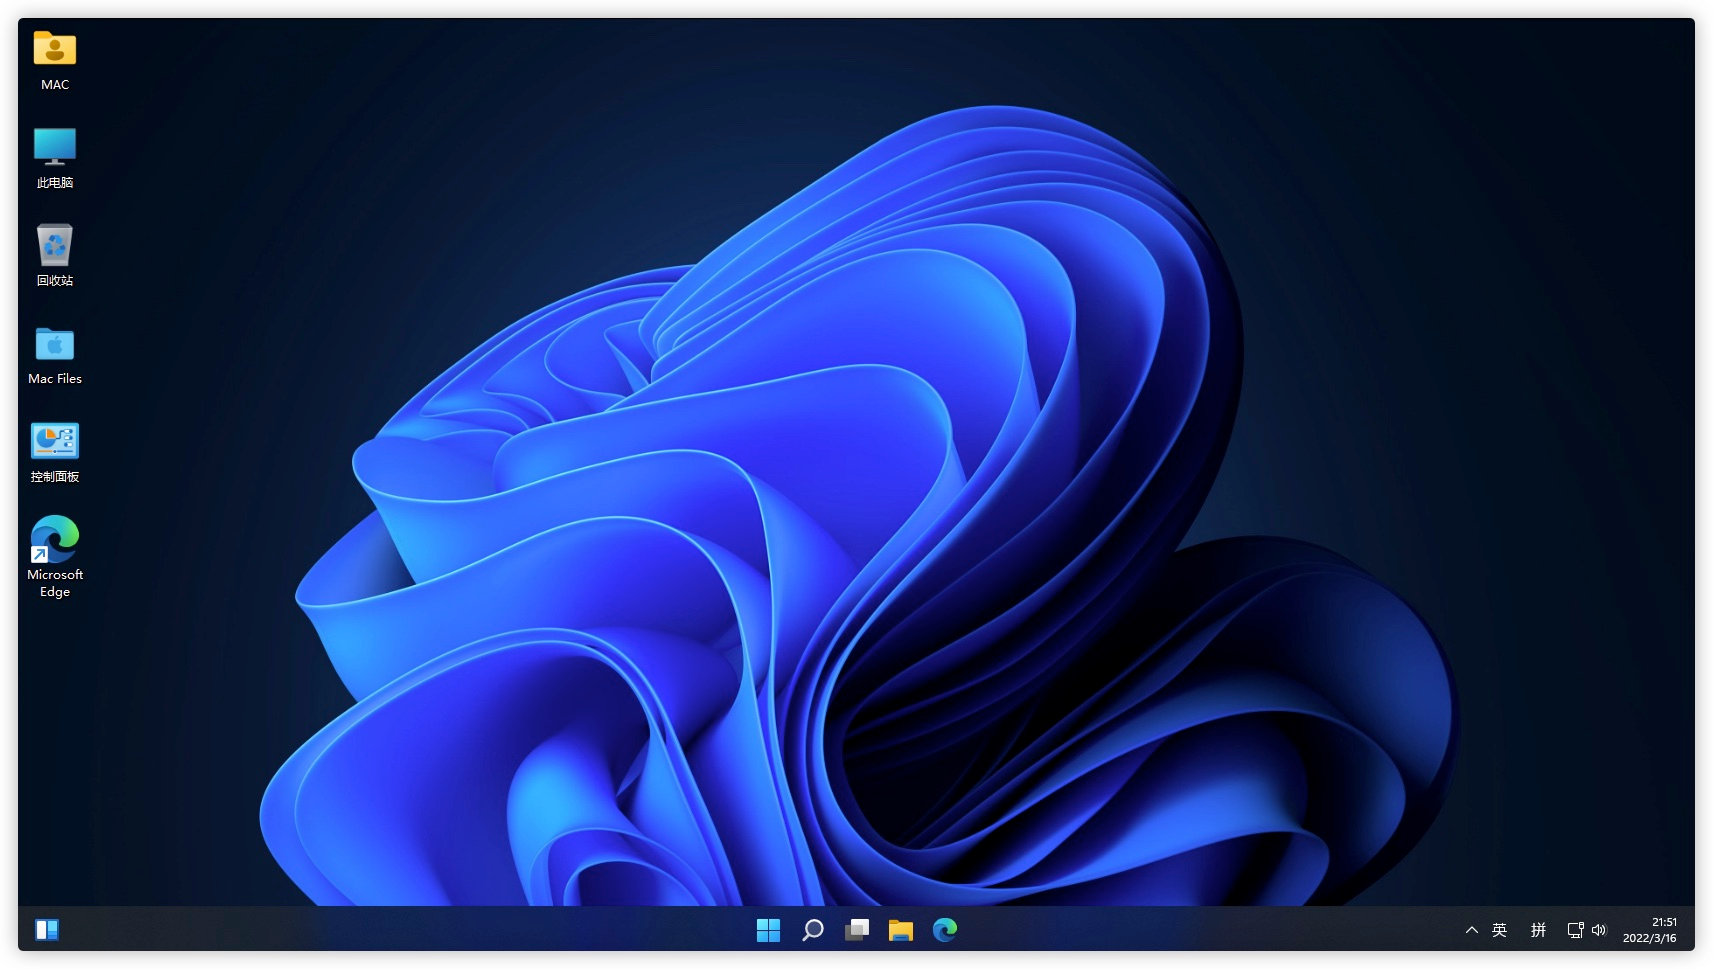Screen dimensions: 1713x969
Task: Open taskbar Search magnifier
Action: tap(812, 930)
